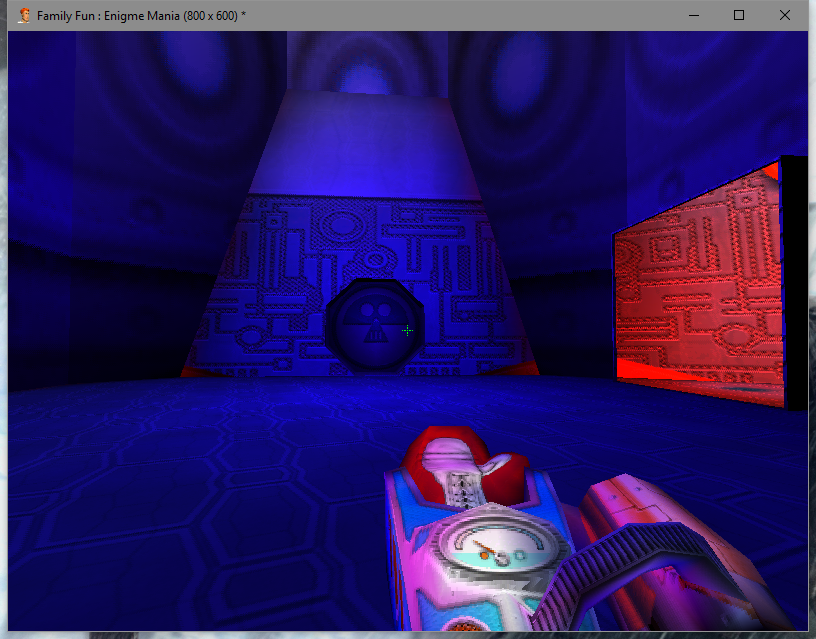Click the skull emblem on the blue wall
This screenshot has width=816, height=639.
pos(375,326)
